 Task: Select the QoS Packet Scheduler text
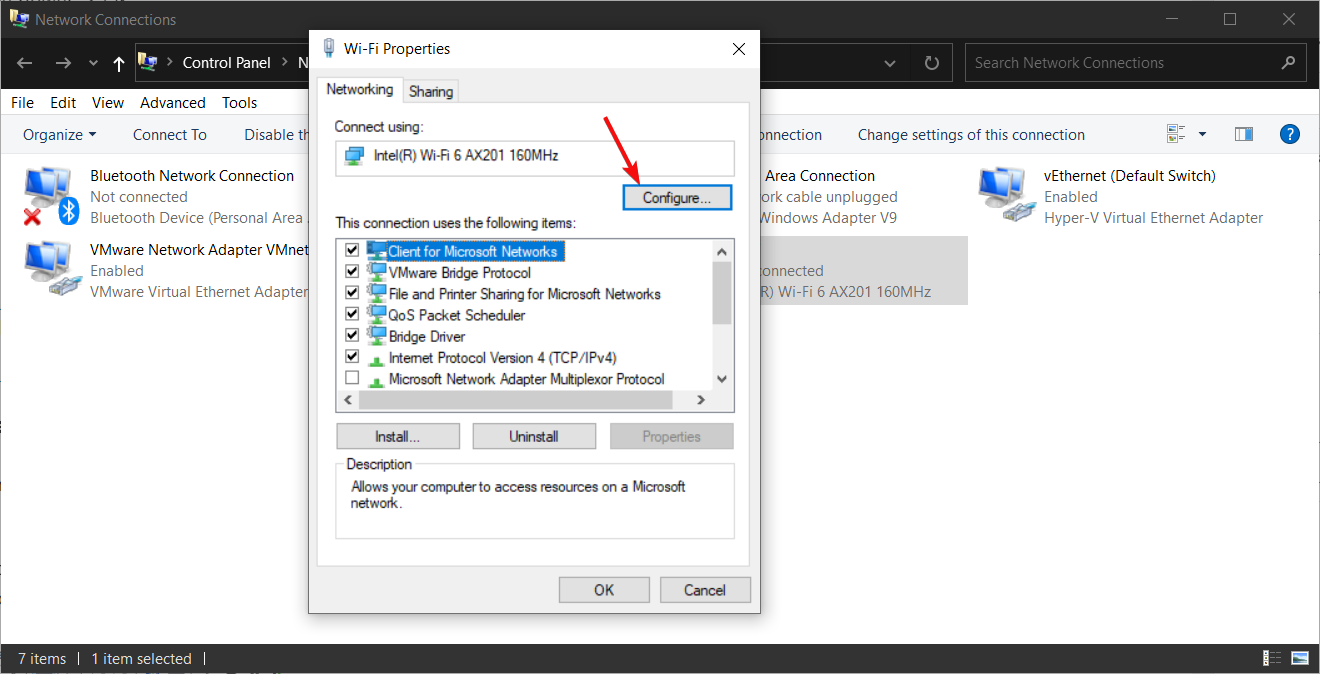point(457,315)
